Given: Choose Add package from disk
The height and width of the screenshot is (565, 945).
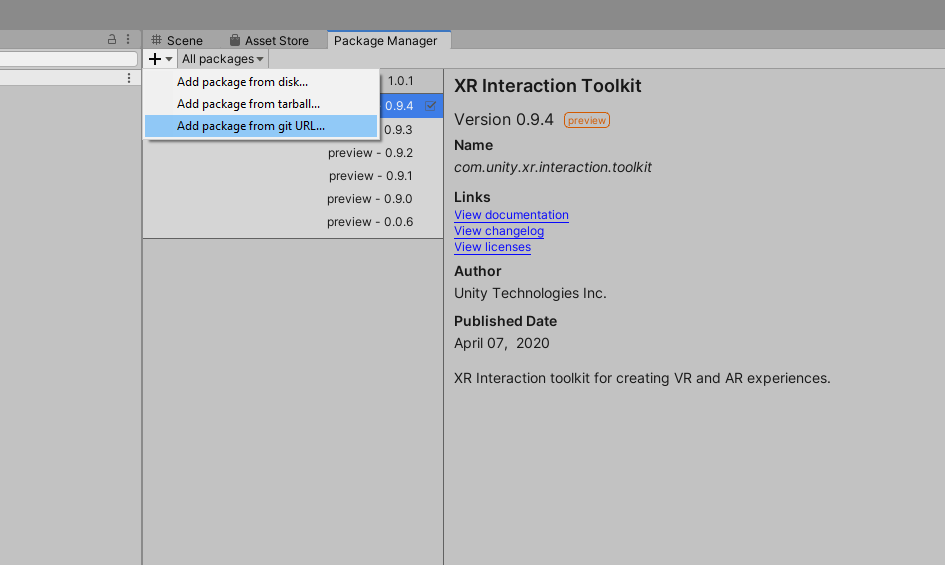Looking at the screenshot, I should [x=242, y=82].
